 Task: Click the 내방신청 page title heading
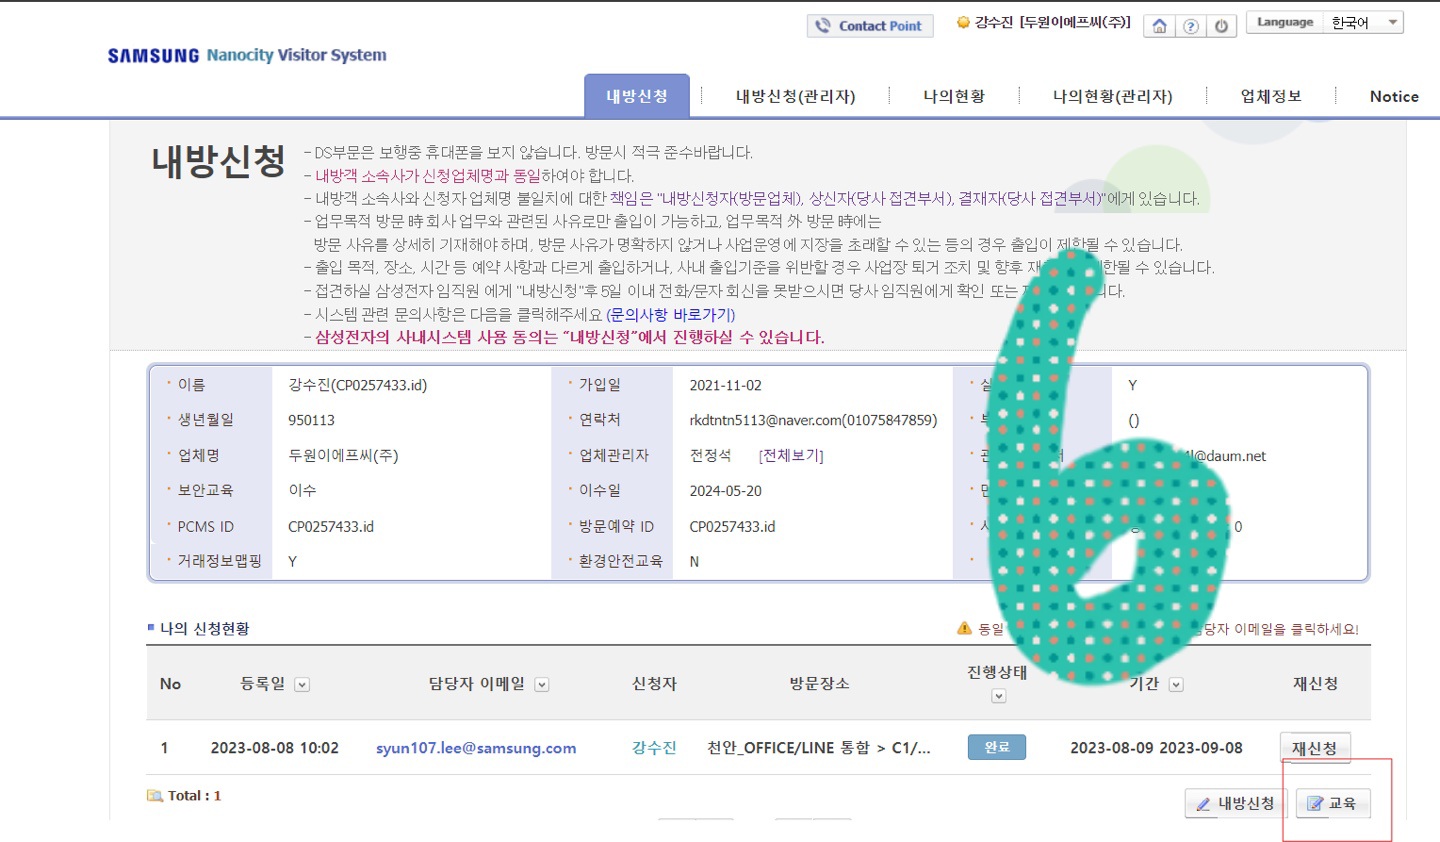point(218,161)
